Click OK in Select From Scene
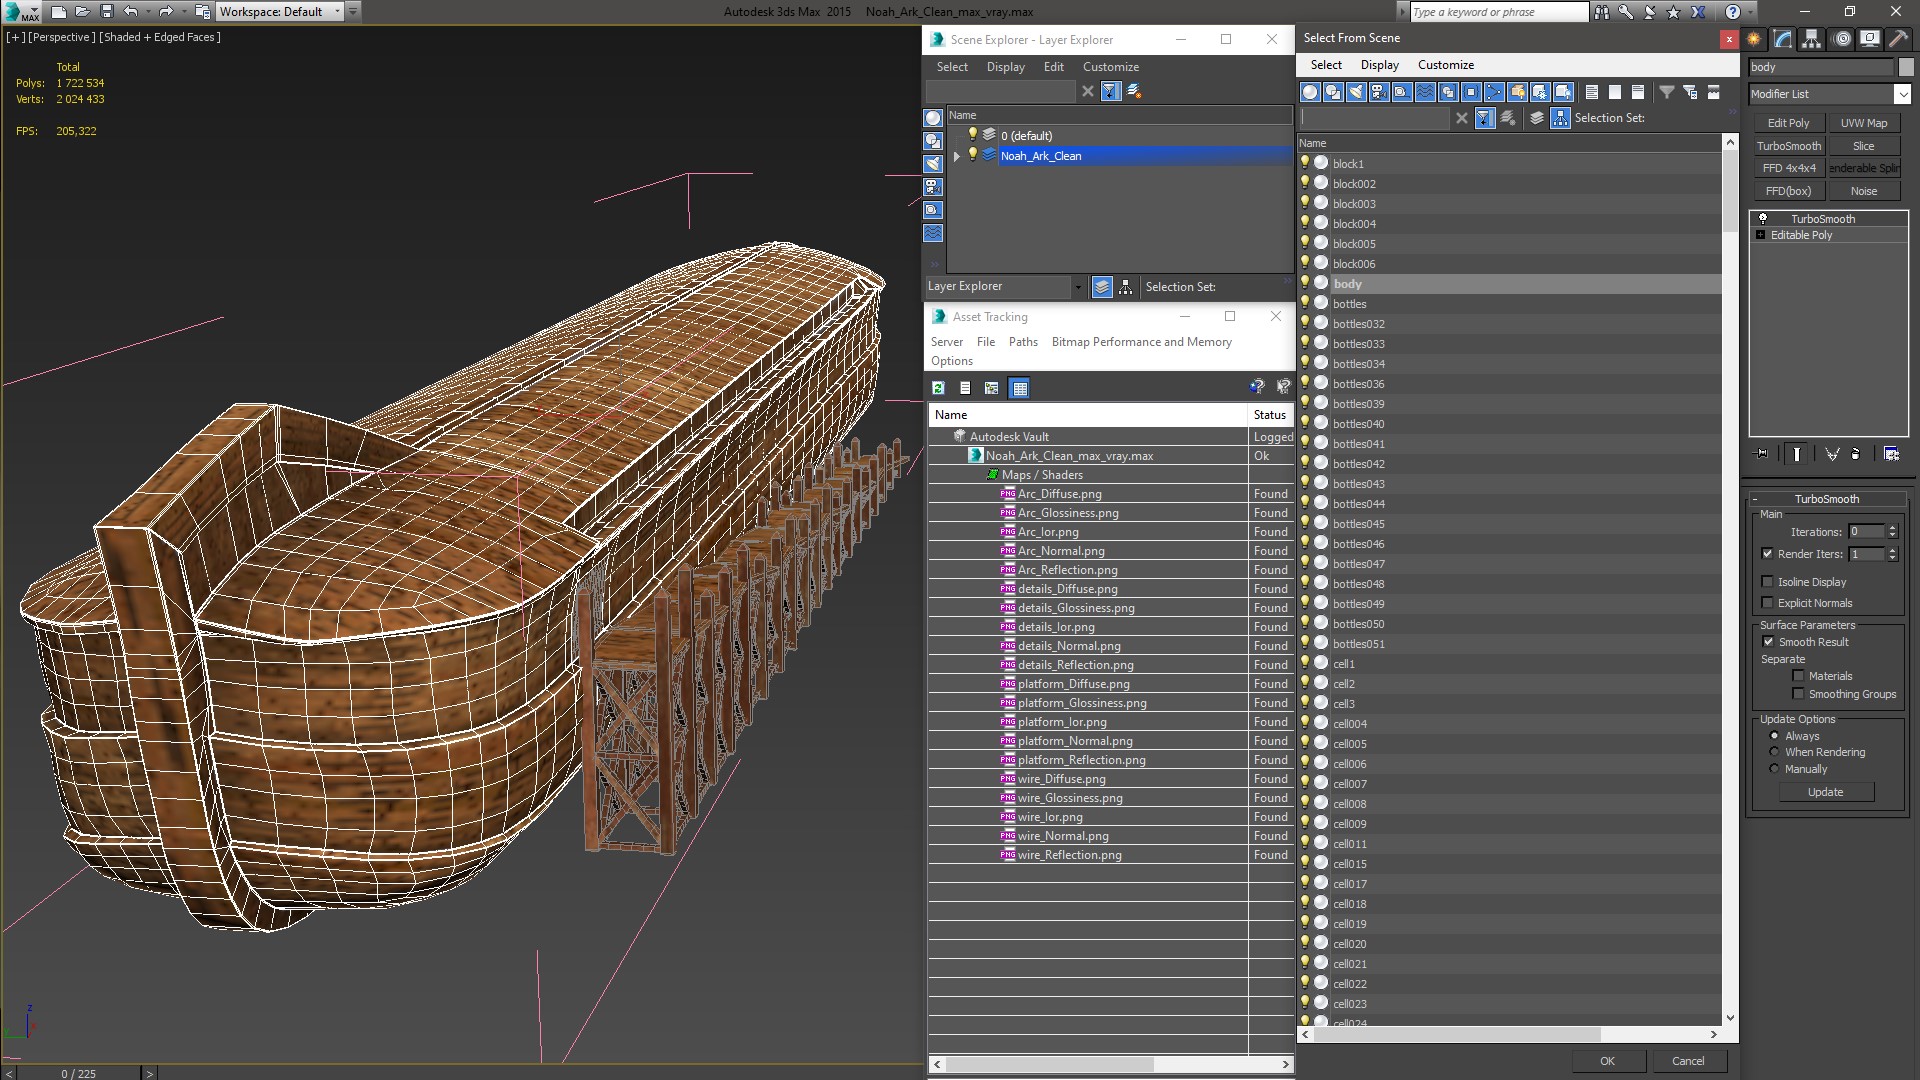Viewport: 1920px width, 1080px height. tap(1607, 1061)
